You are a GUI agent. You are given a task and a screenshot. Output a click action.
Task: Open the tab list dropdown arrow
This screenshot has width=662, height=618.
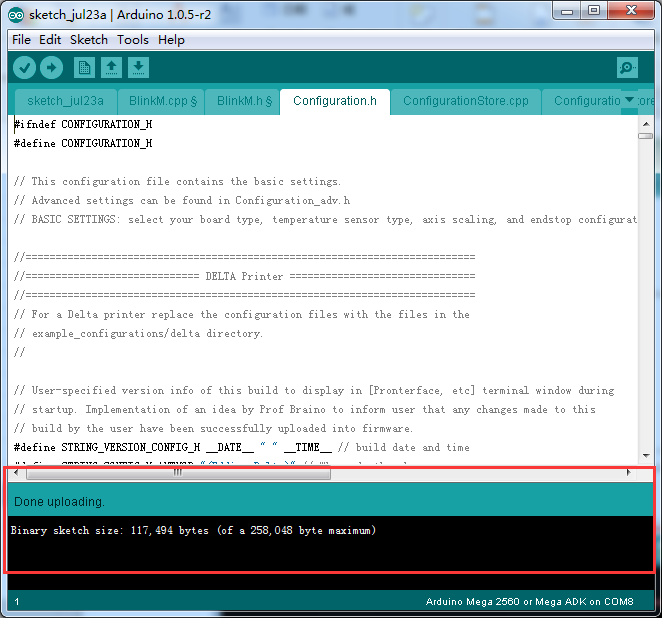[x=629, y=100]
